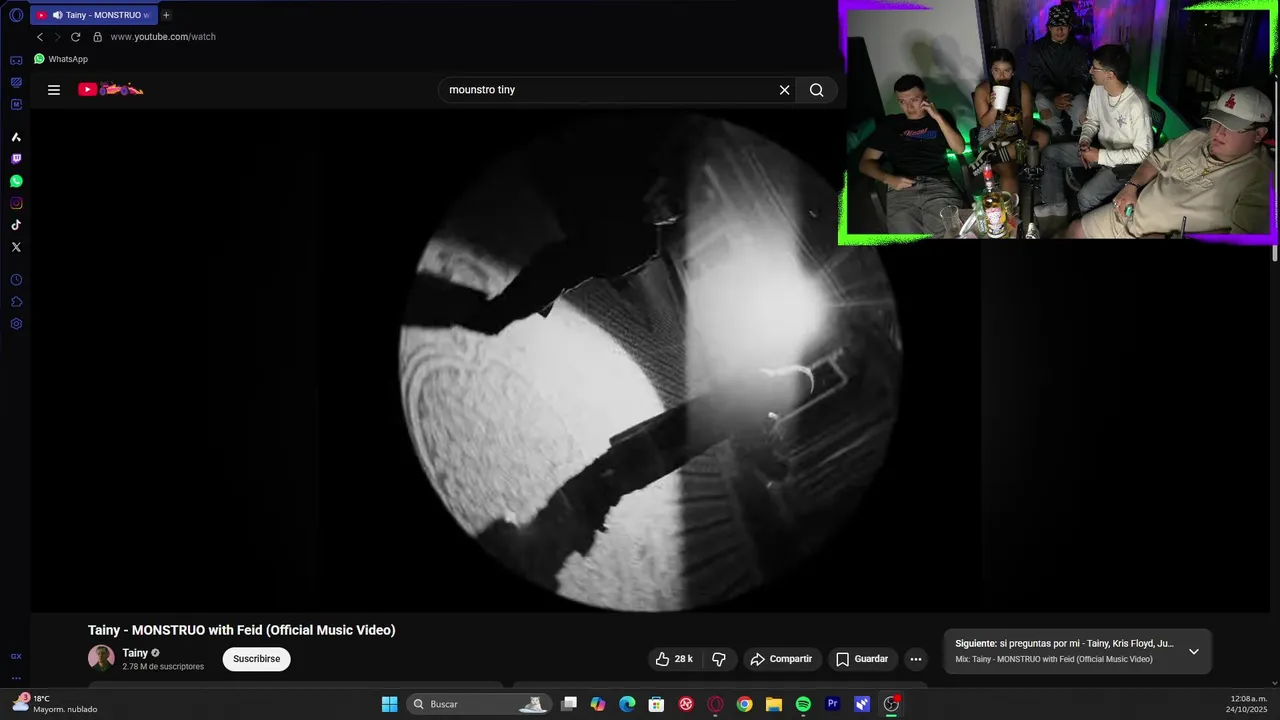The height and width of the screenshot is (720, 1280).
Task: Click the Compartir share button
Action: 782,659
